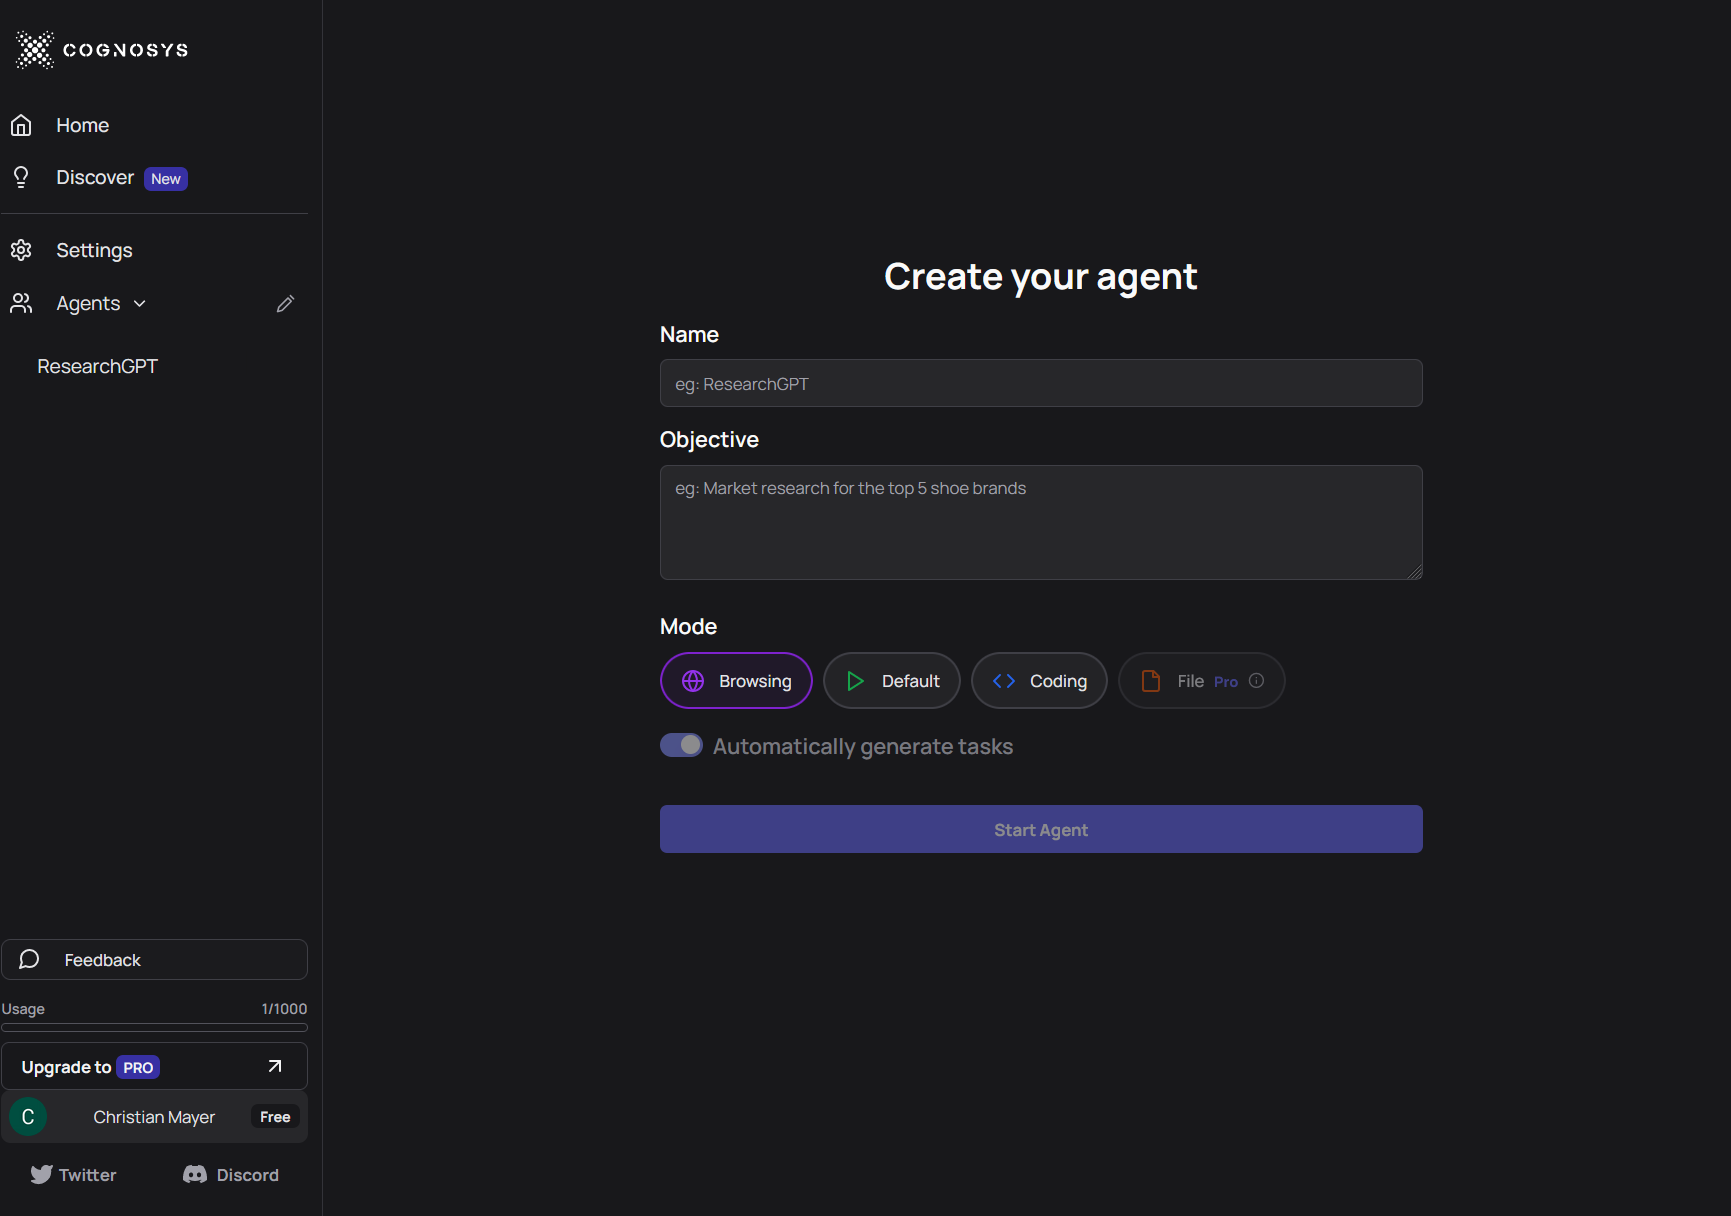This screenshot has height=1216, width=1731.
Task: Click Upgrade to PRO button
Action: click(x=154, y=1067)
